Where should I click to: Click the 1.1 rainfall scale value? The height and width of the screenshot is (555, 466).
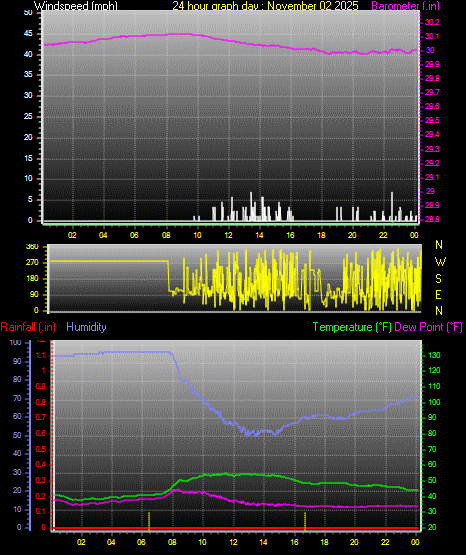[41, 355]
